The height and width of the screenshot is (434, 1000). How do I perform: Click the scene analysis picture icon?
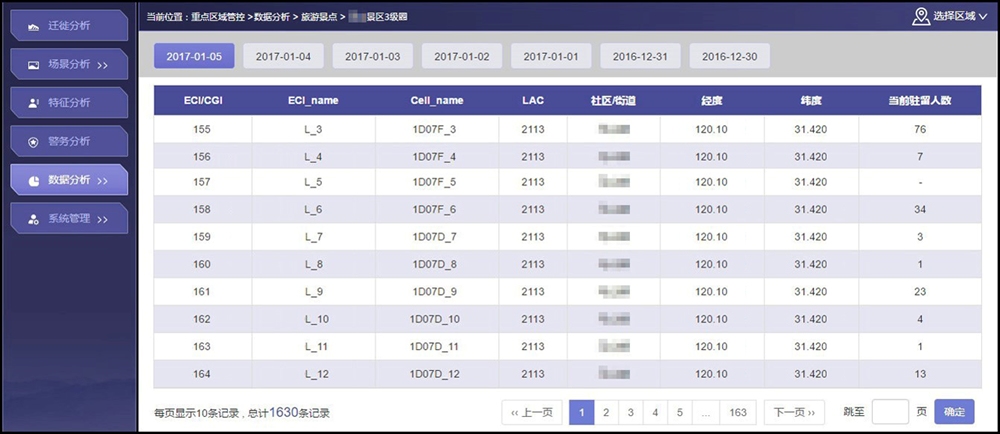(34, 65)
